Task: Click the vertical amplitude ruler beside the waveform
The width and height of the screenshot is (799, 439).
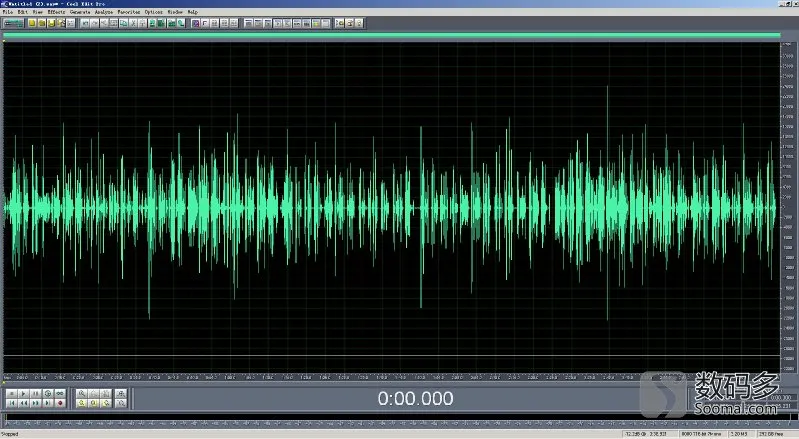Action: click(x=788, y=206)
